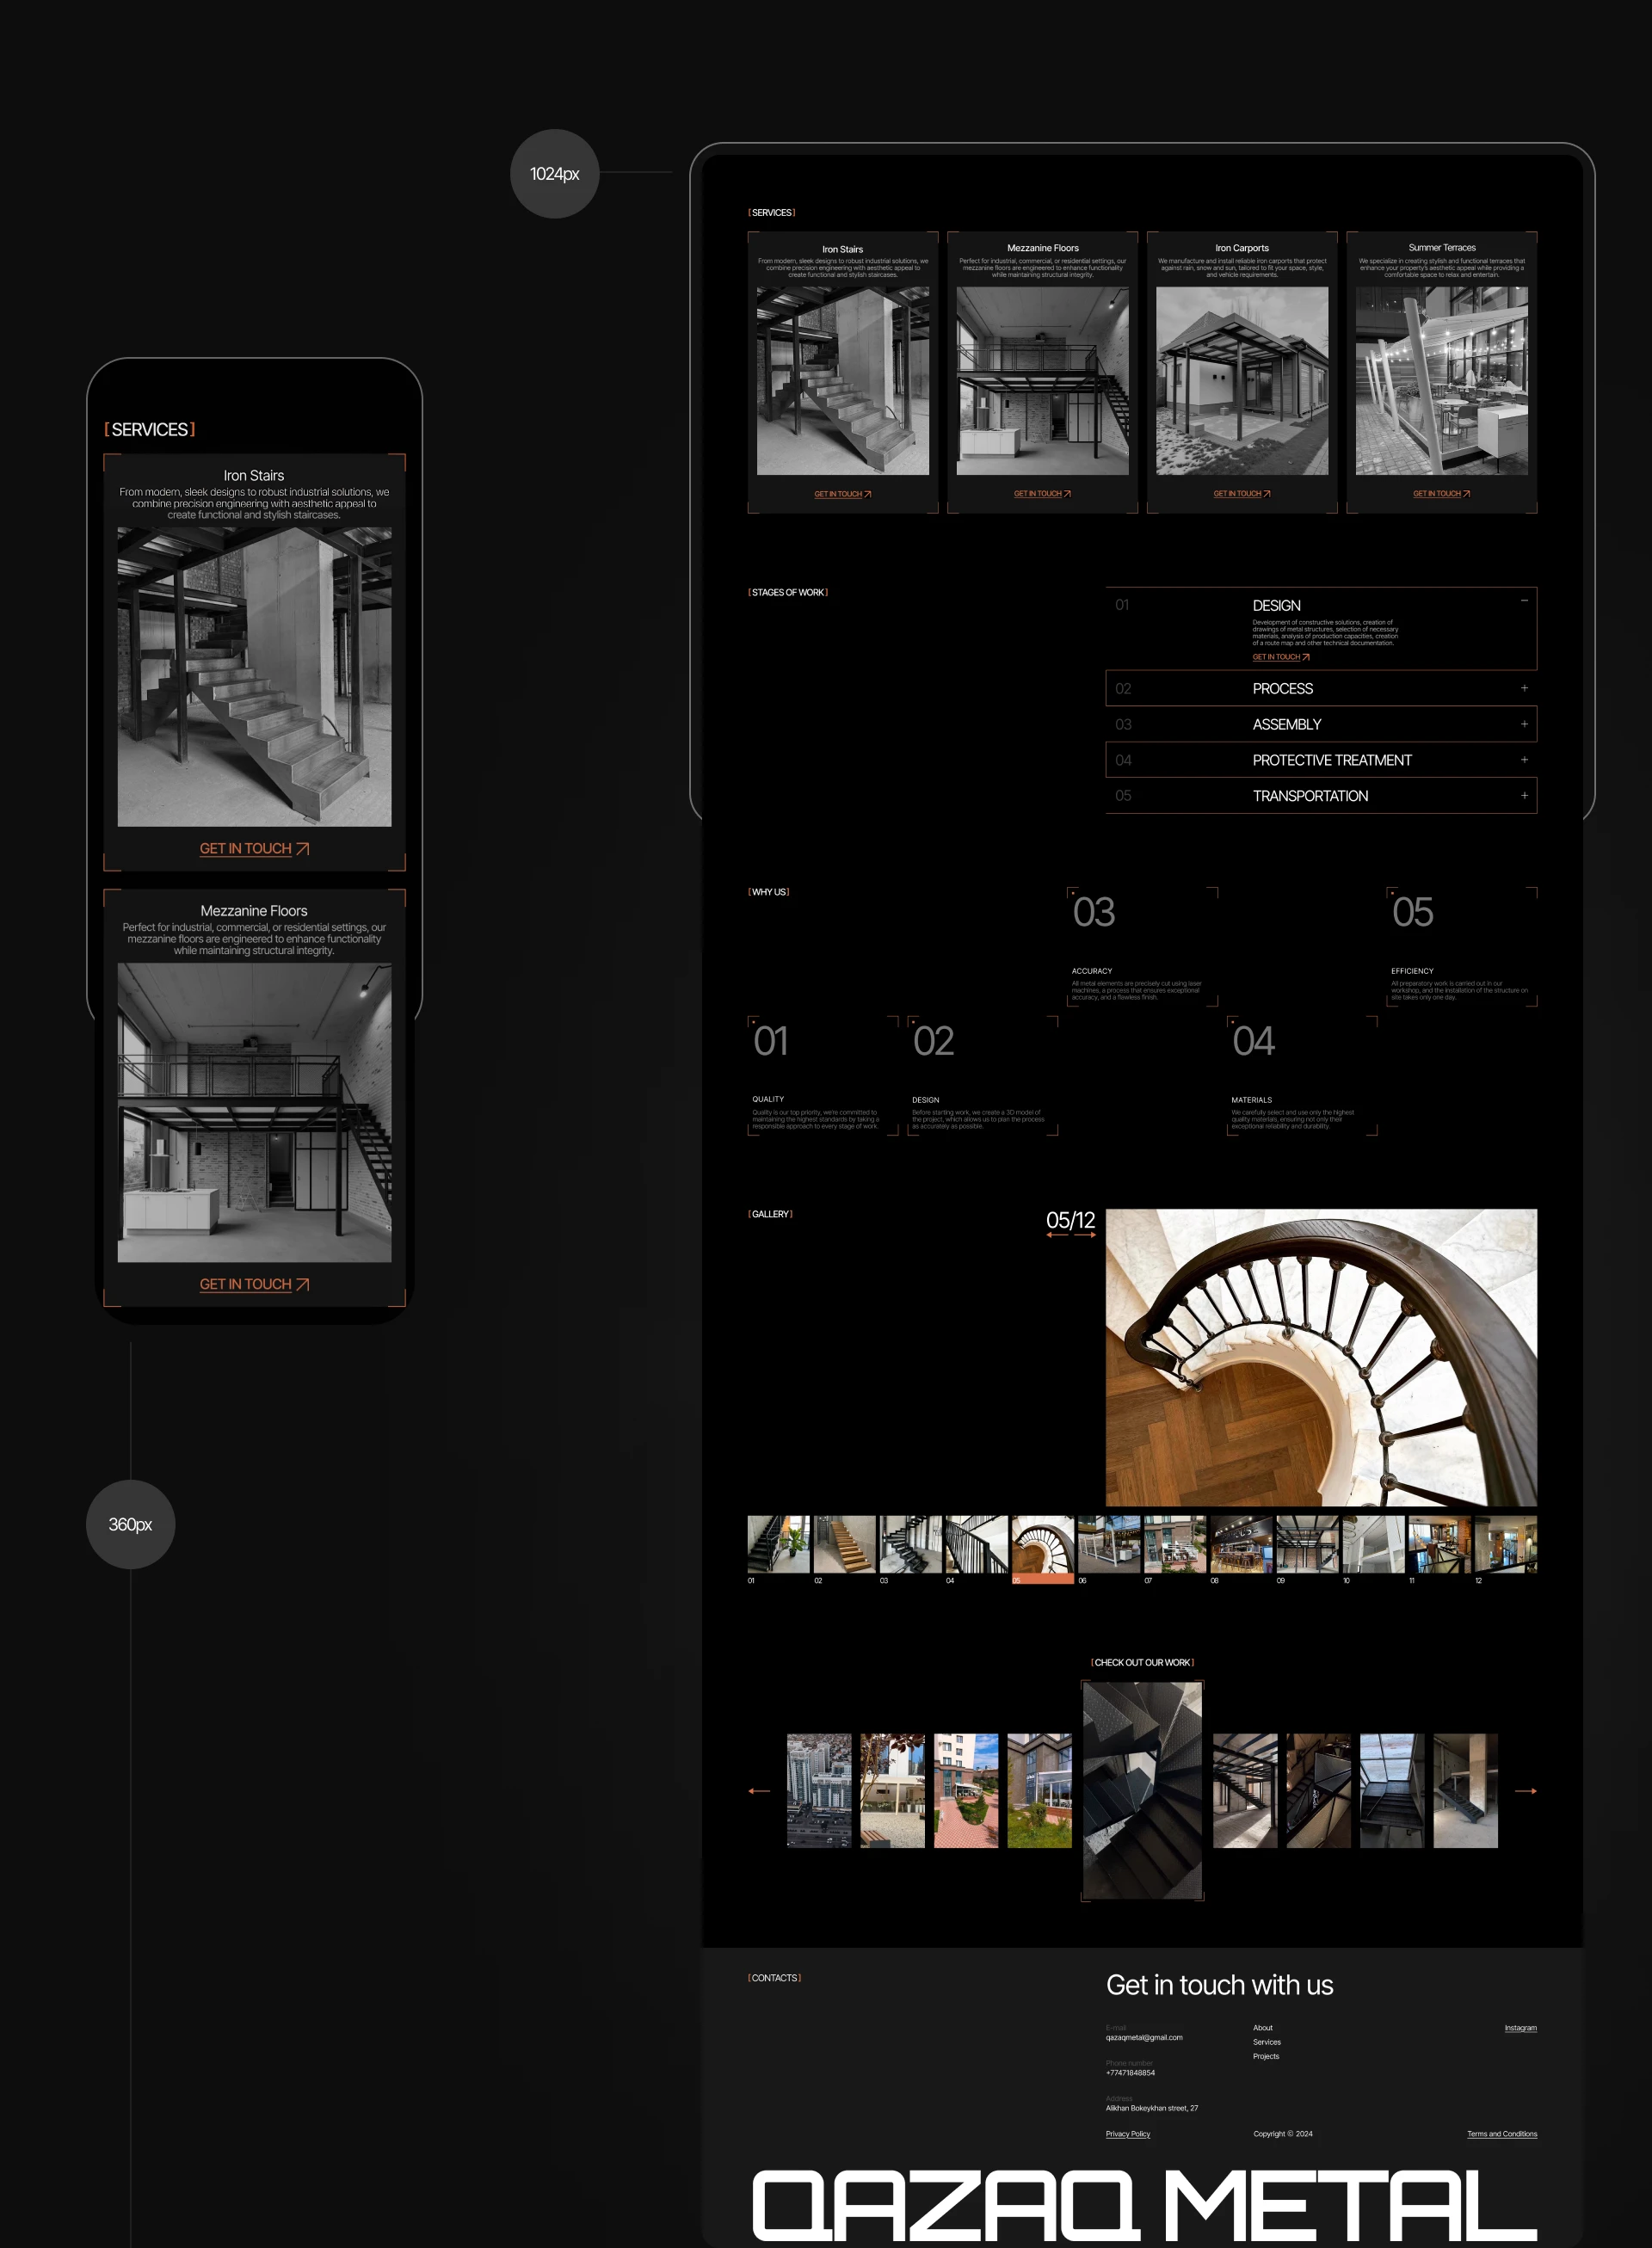Expand the Protective Treatment stage row

[1524, 760]
